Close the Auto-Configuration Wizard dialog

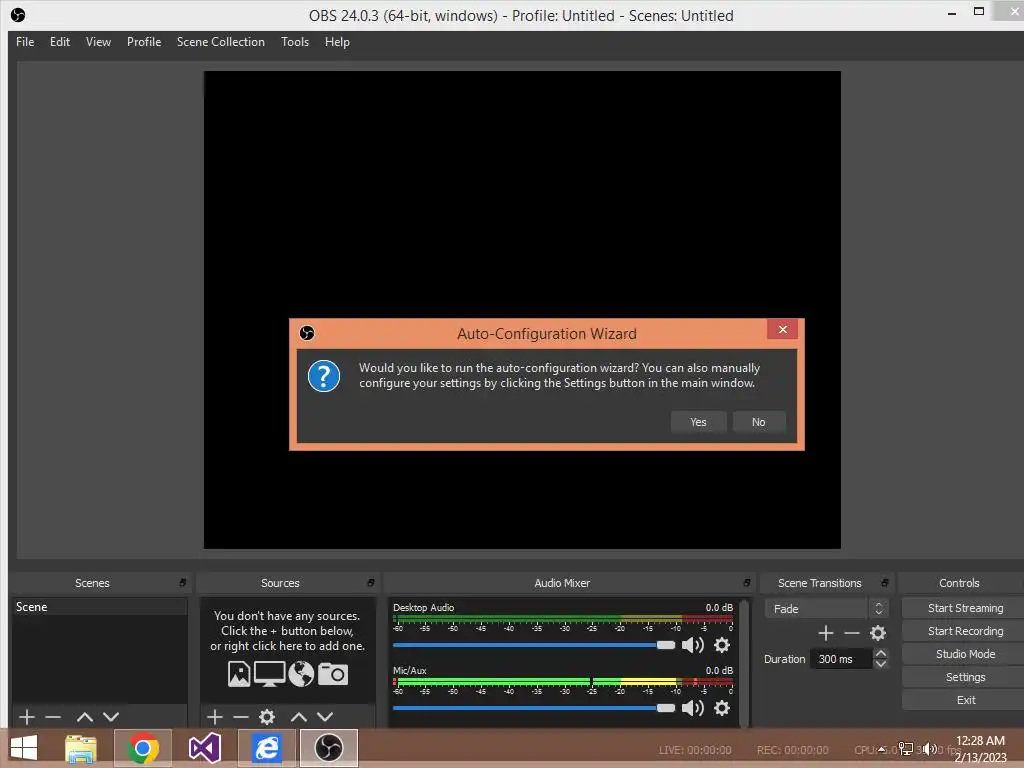pyautogui.click(x=782, y=330)
